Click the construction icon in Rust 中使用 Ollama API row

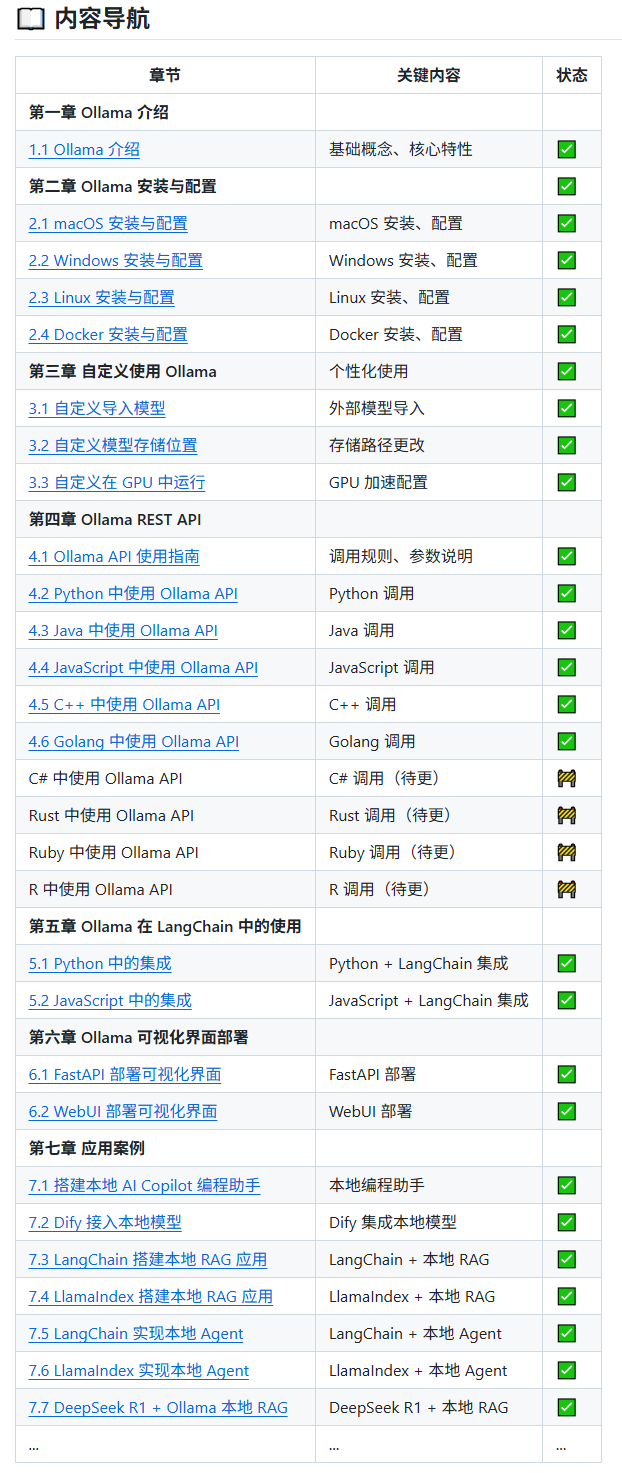(x=566, y=815)
